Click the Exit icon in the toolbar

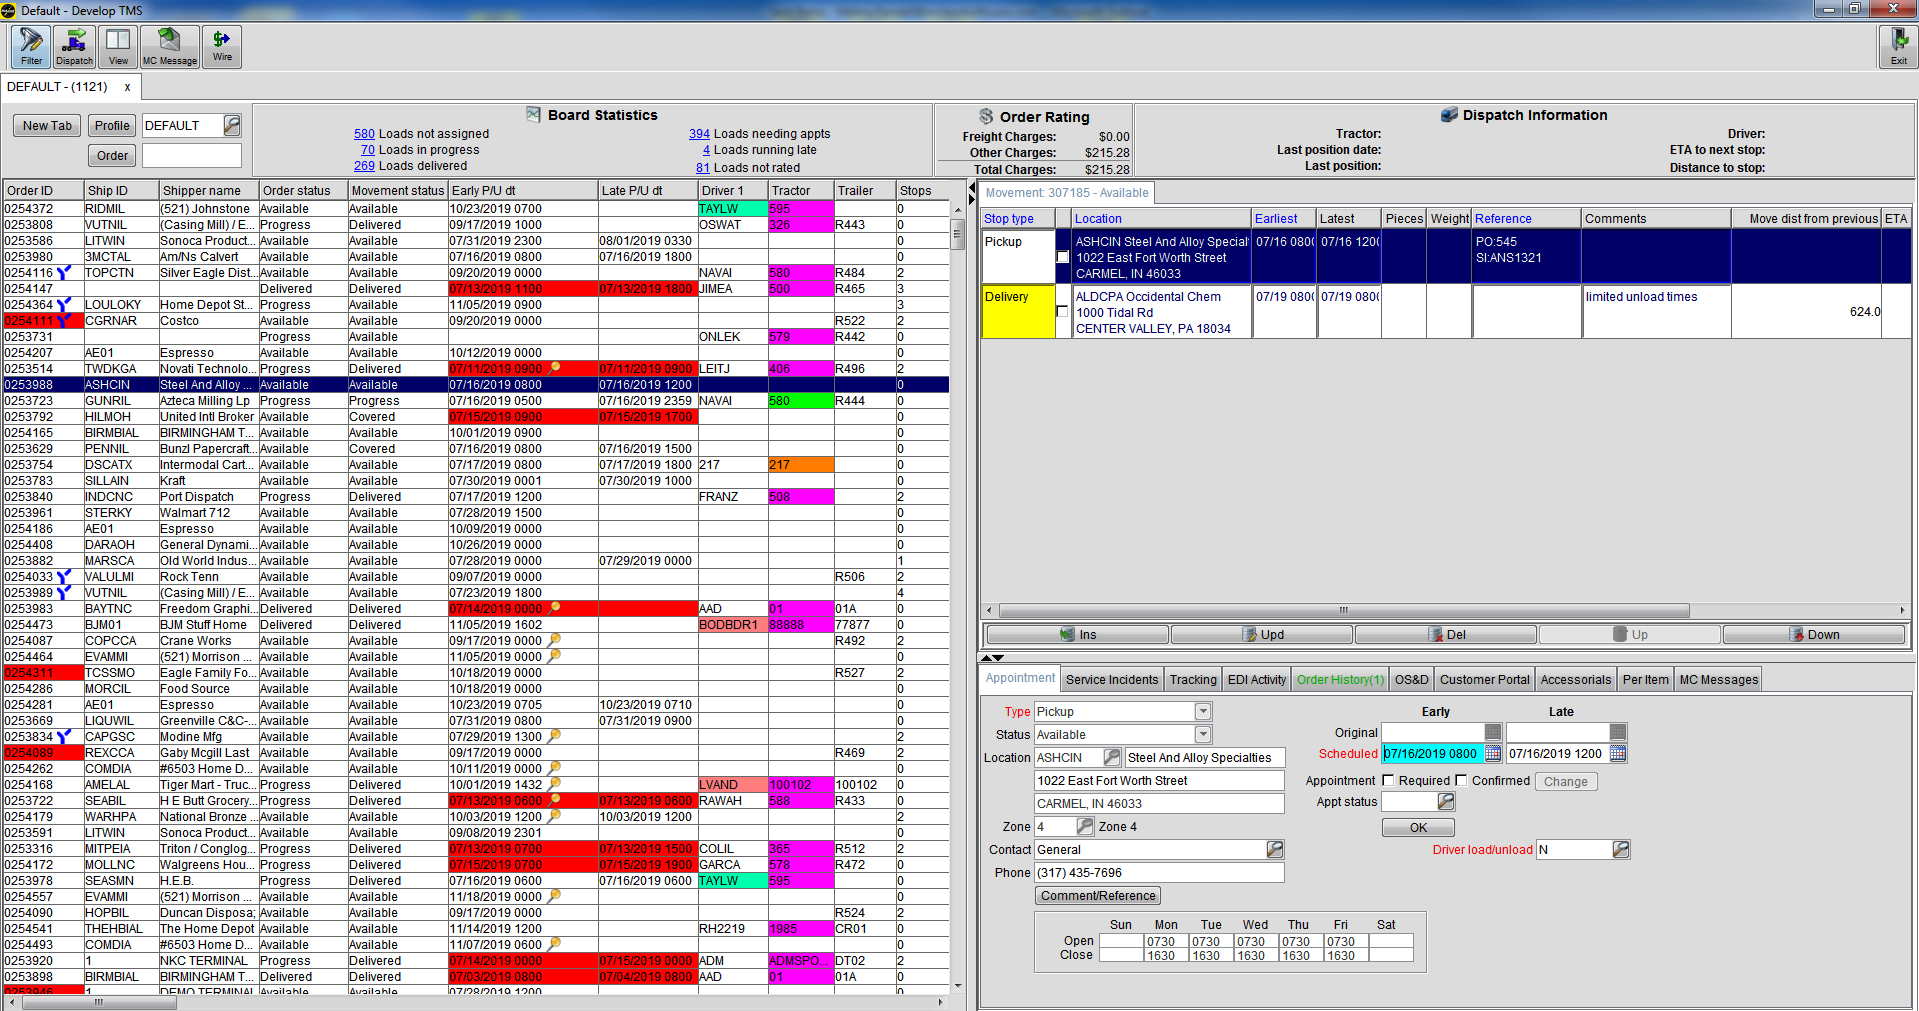(x=1897, y=46)
